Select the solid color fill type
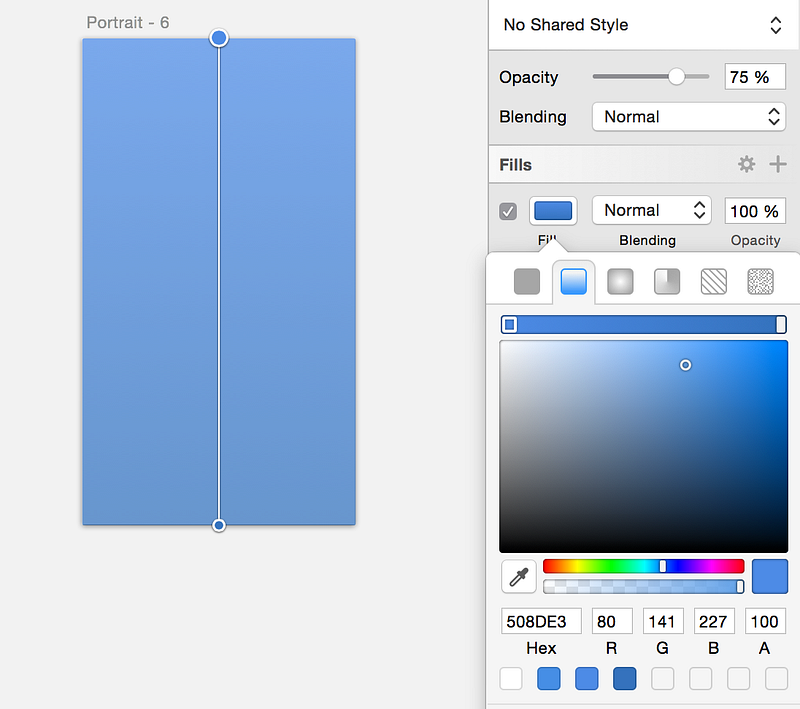 tap(527, 282)
